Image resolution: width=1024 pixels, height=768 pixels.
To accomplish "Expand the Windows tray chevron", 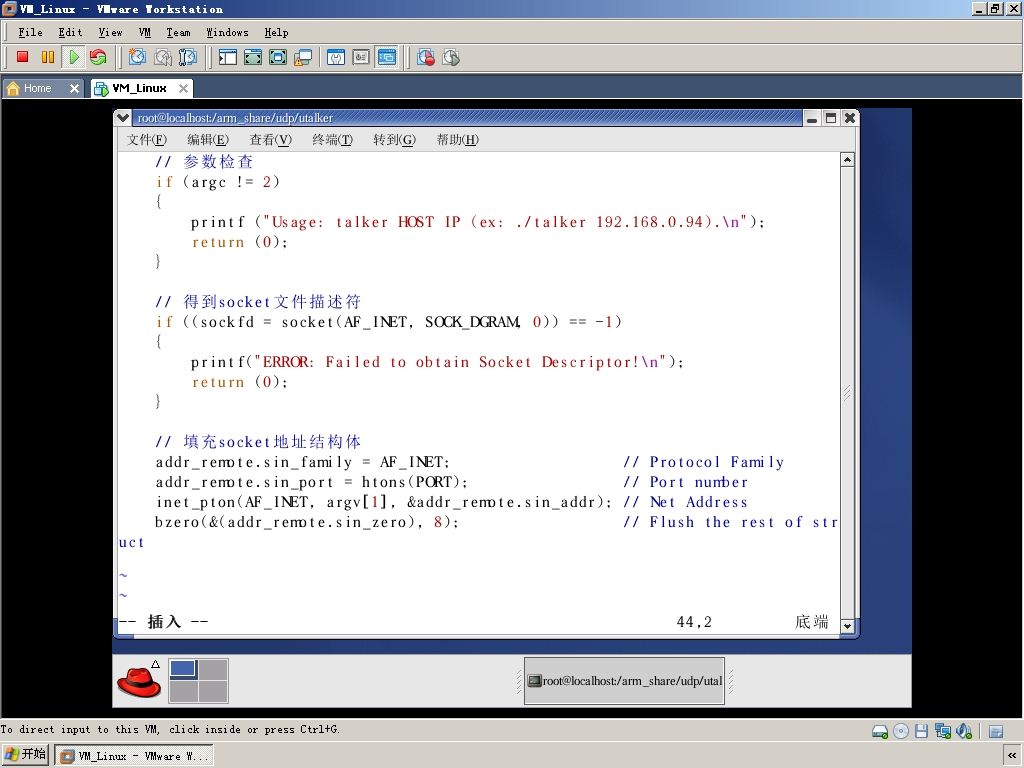I will click(1012, 756).
